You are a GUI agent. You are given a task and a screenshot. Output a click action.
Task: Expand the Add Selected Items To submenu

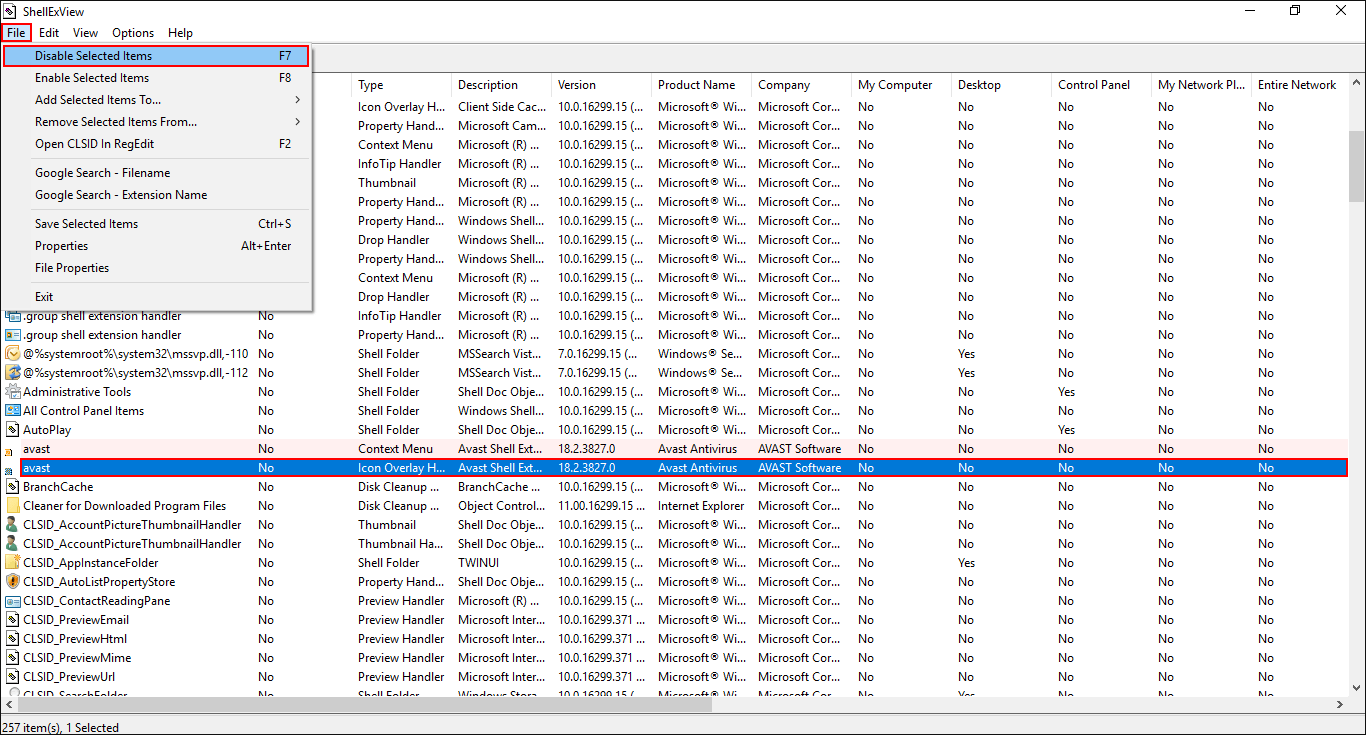tap(156, 100)
